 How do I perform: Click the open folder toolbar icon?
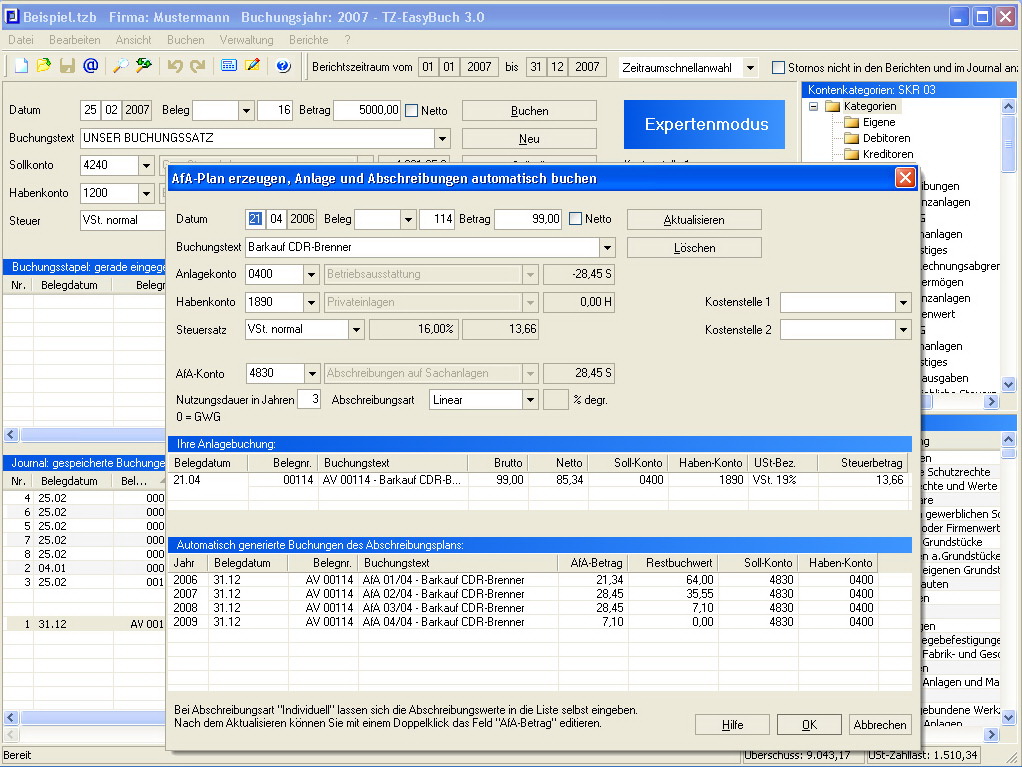[x=44, y=66]
